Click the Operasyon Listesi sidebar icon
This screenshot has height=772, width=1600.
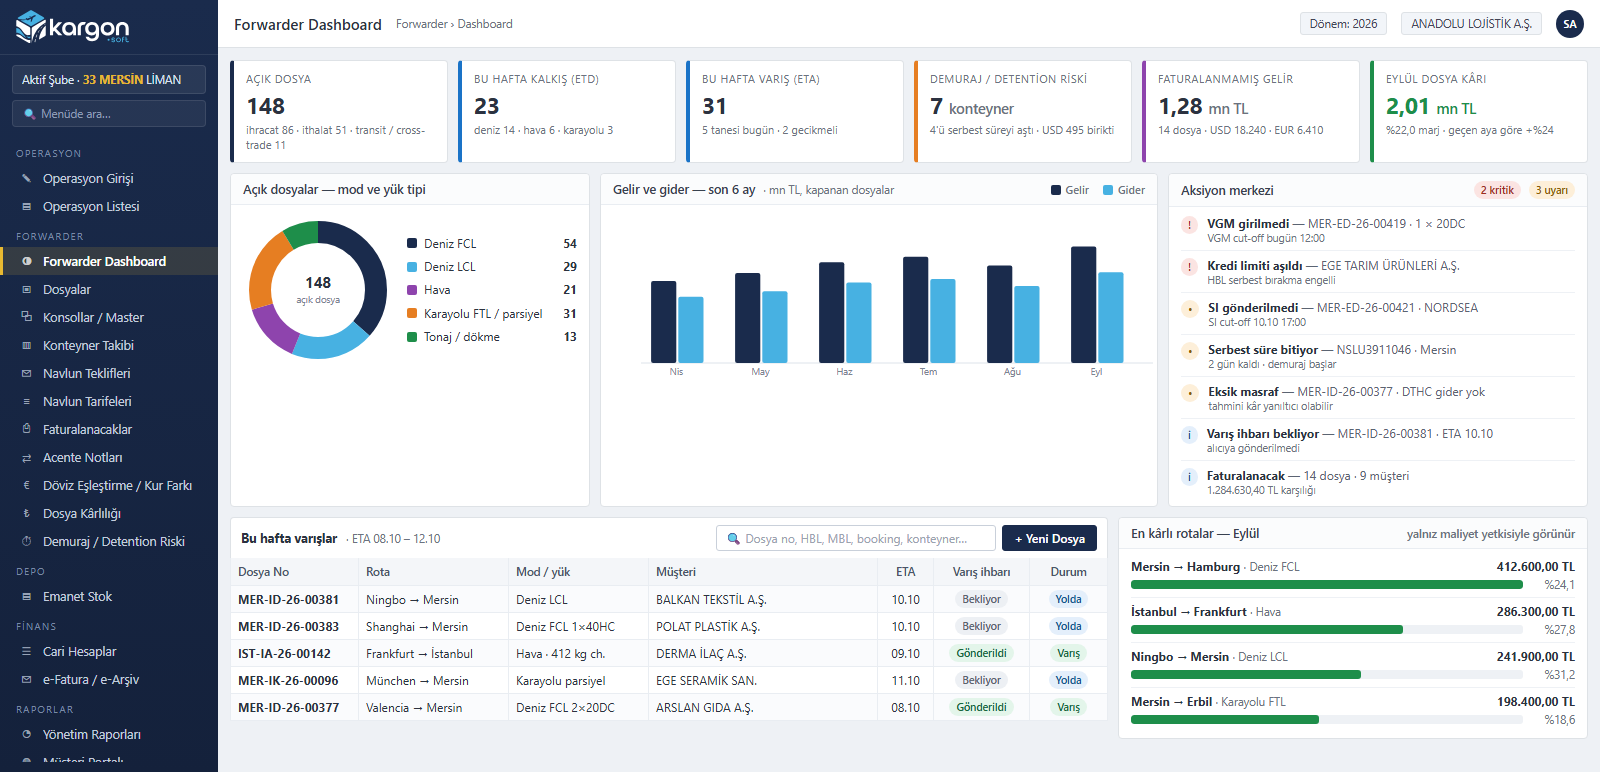tap(27, 207)
